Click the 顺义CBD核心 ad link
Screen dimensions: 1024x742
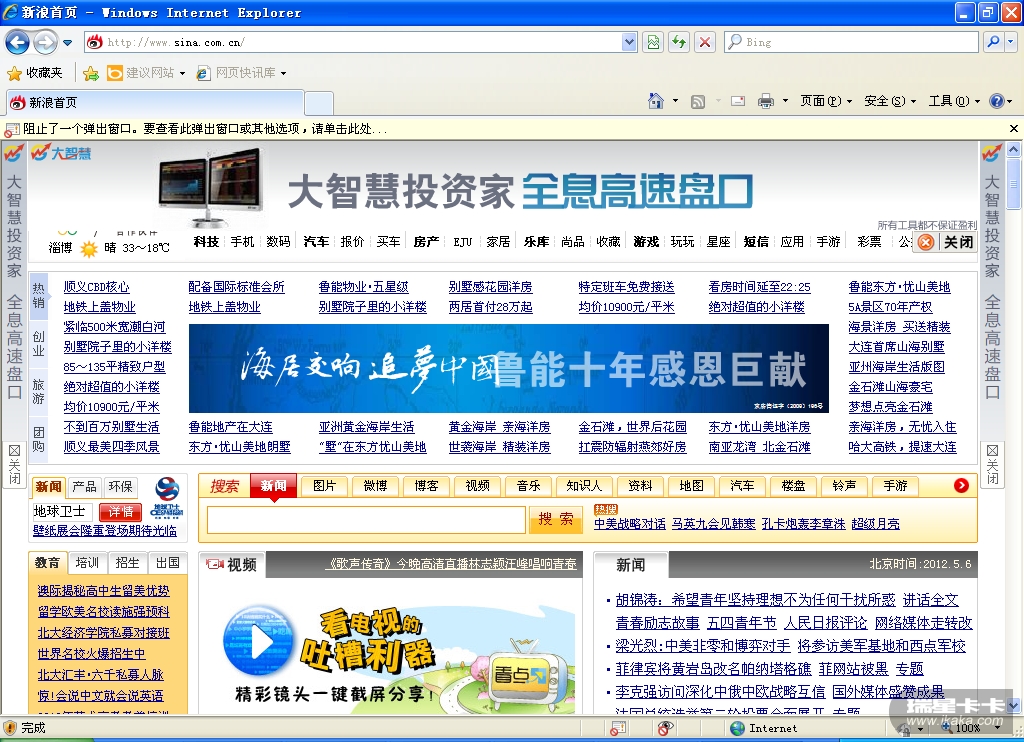(x=97, y=287)
